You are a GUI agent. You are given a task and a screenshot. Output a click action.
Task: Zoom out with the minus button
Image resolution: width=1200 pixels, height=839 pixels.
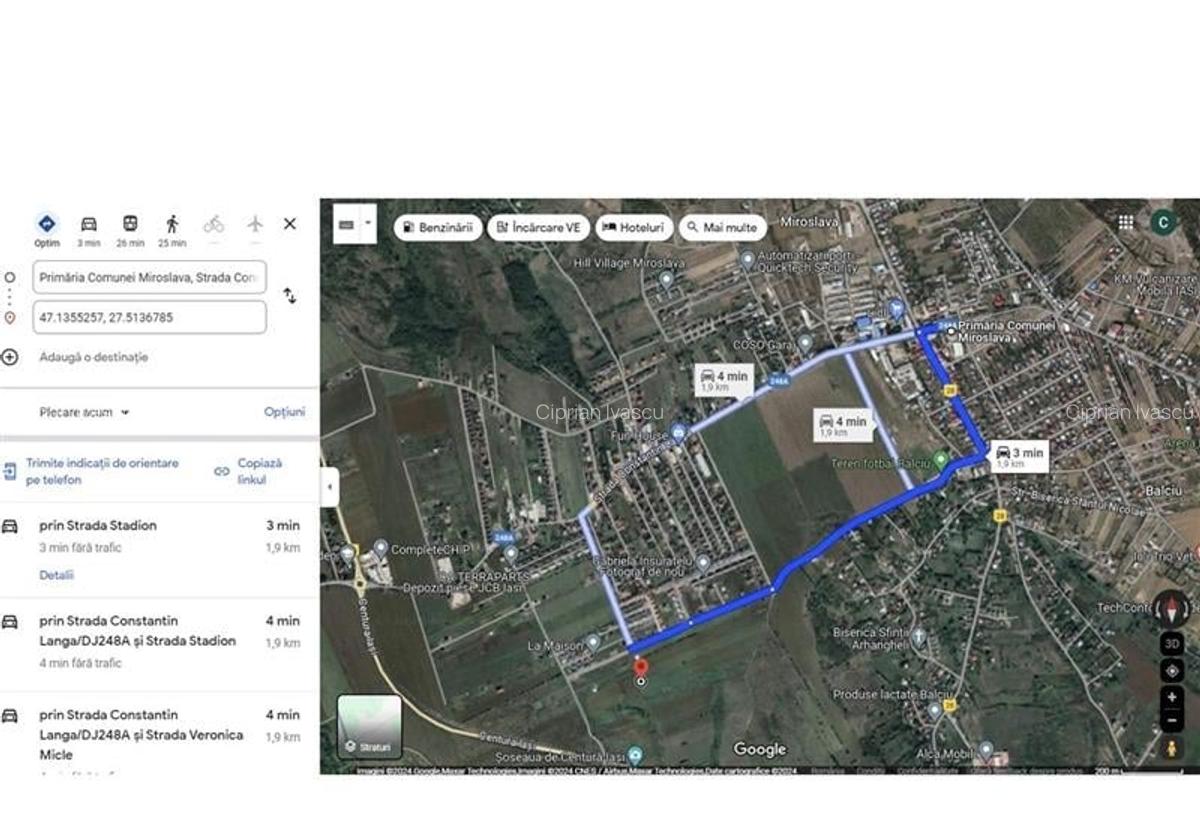pos(1172,720)
